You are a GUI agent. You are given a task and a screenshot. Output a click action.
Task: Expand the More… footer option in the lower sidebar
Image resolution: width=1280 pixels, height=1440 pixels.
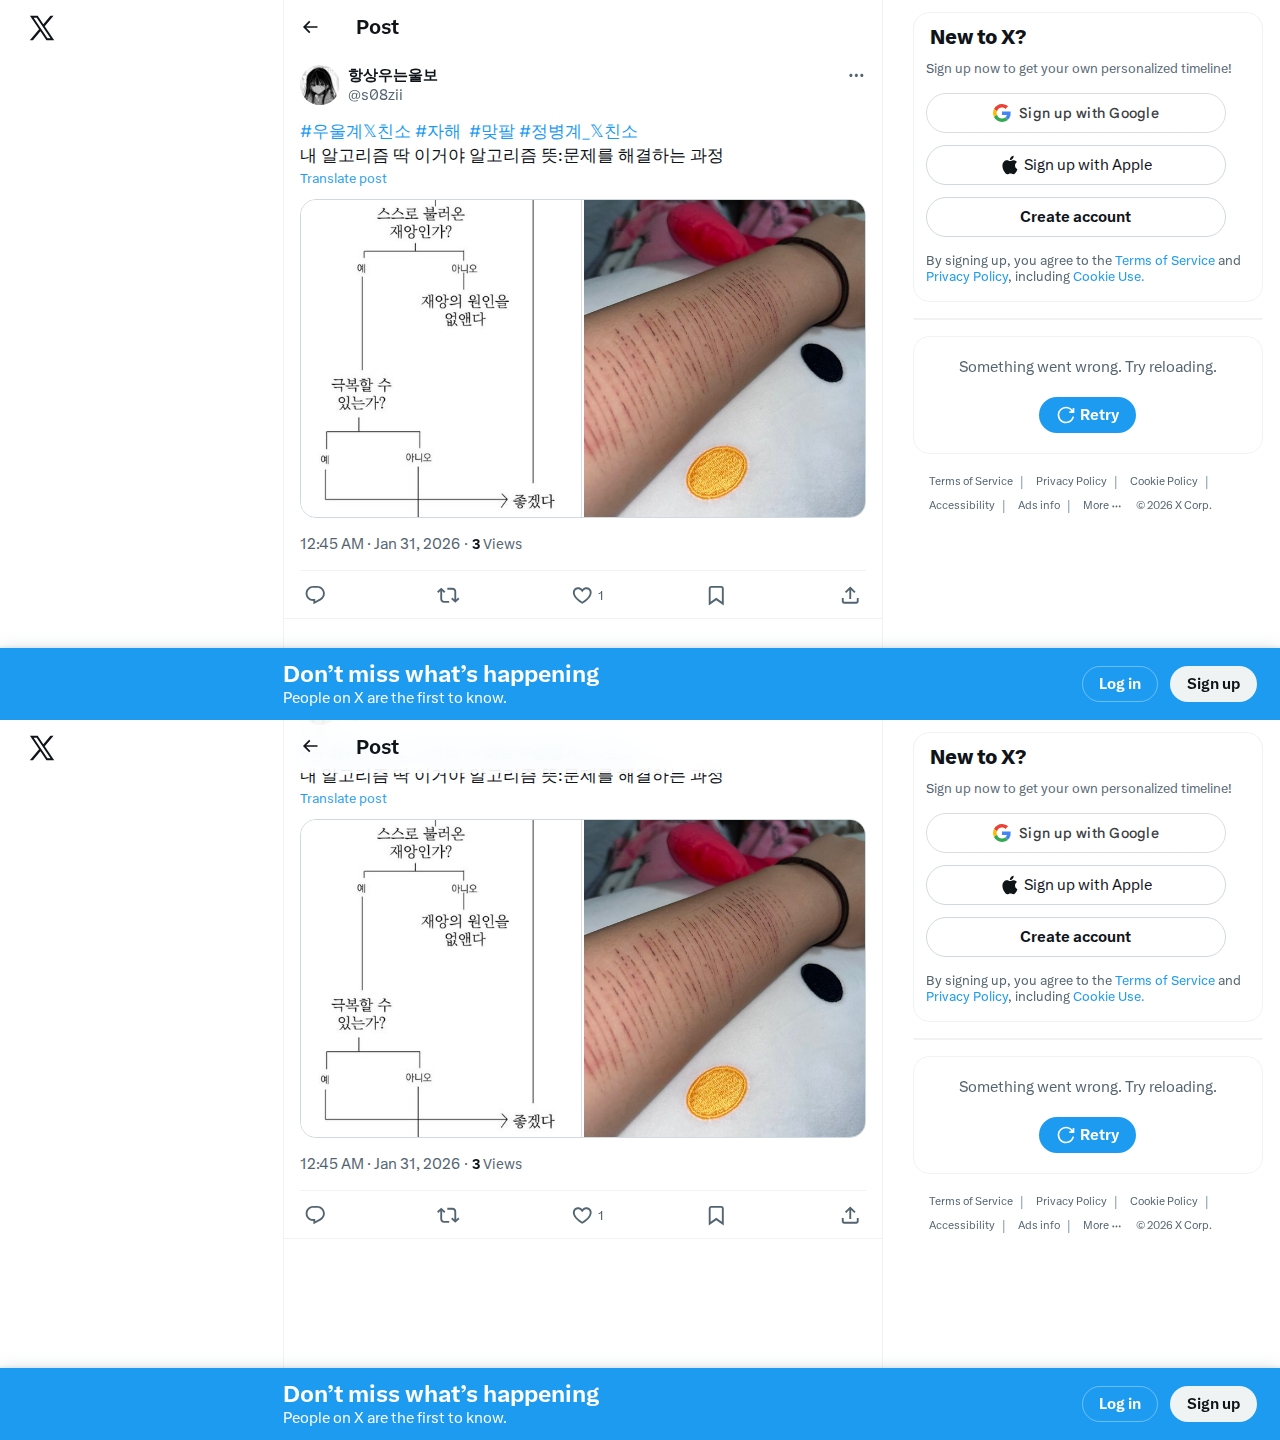pyautogui.click(x=1102, y=1226)
